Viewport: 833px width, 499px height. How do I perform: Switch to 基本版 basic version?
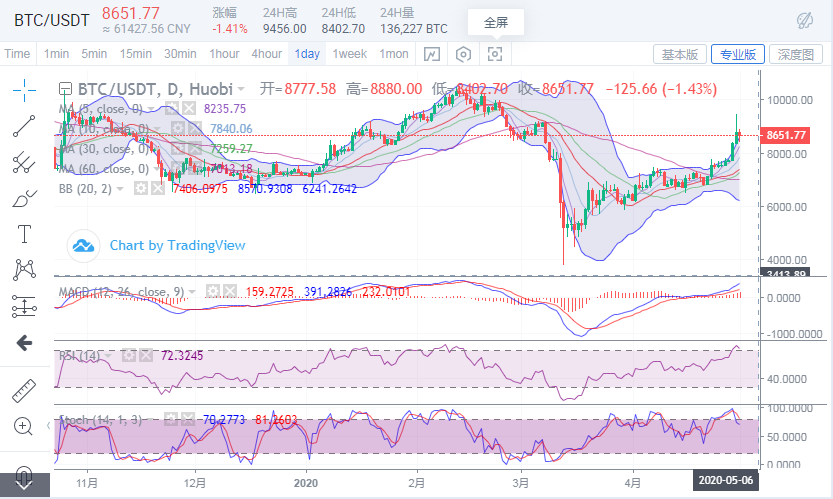(679, 54)
